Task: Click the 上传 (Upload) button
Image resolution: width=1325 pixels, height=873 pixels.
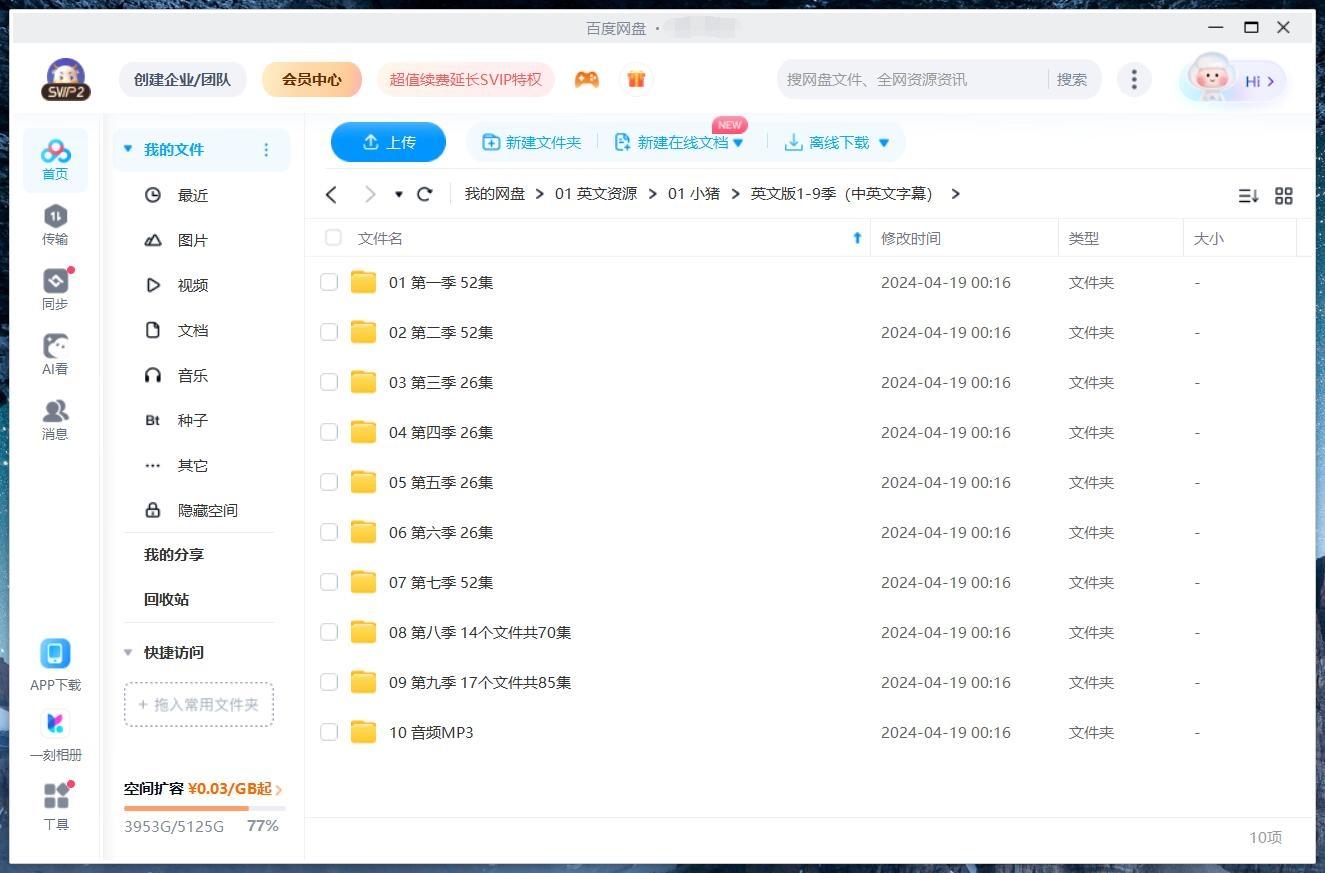Action: [388, 142]
